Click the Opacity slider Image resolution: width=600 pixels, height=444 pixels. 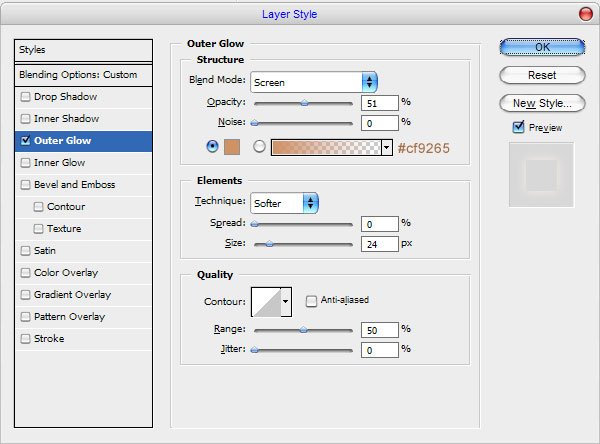(x=304, y=102)
